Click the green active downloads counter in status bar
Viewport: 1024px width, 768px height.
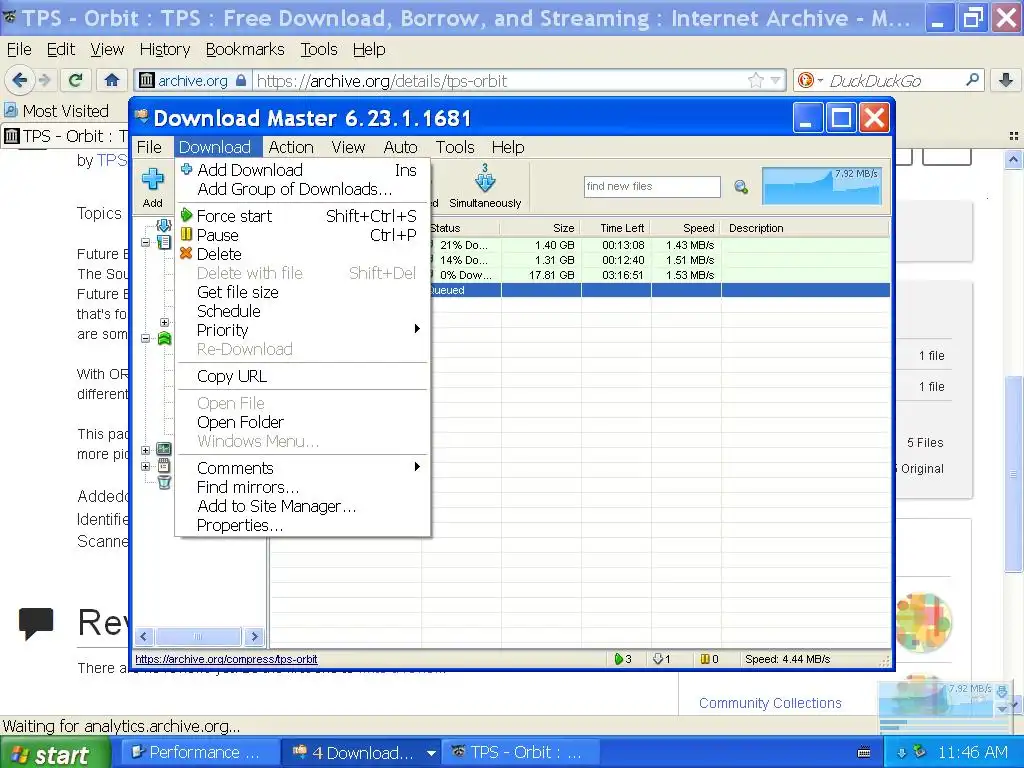(623, 659)
